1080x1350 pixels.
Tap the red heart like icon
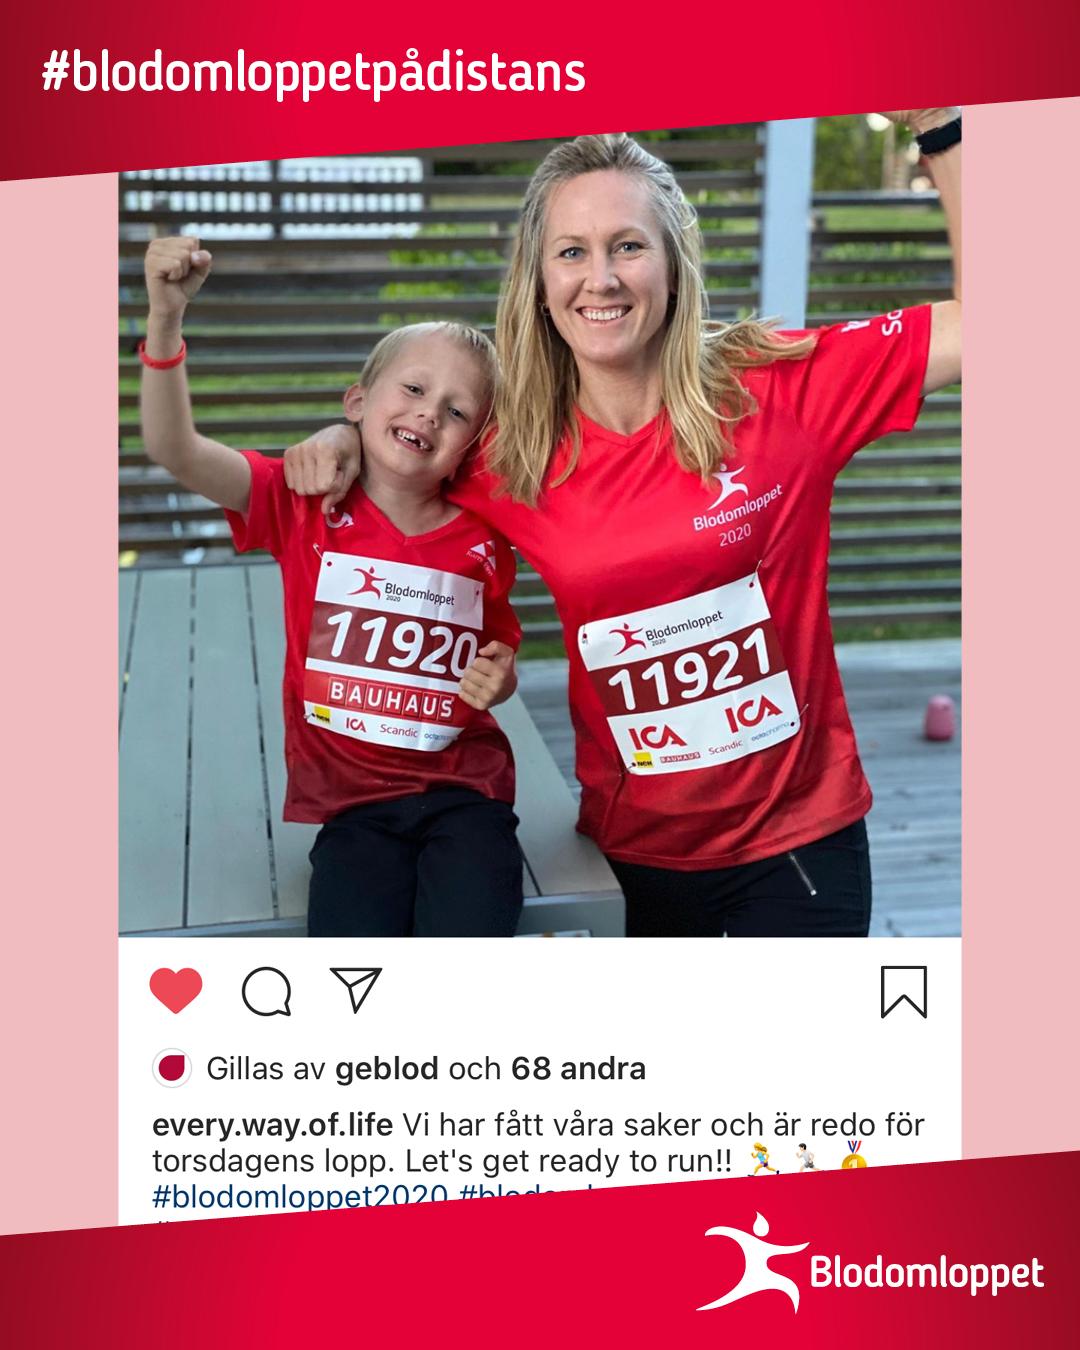(x=176, y=991)
